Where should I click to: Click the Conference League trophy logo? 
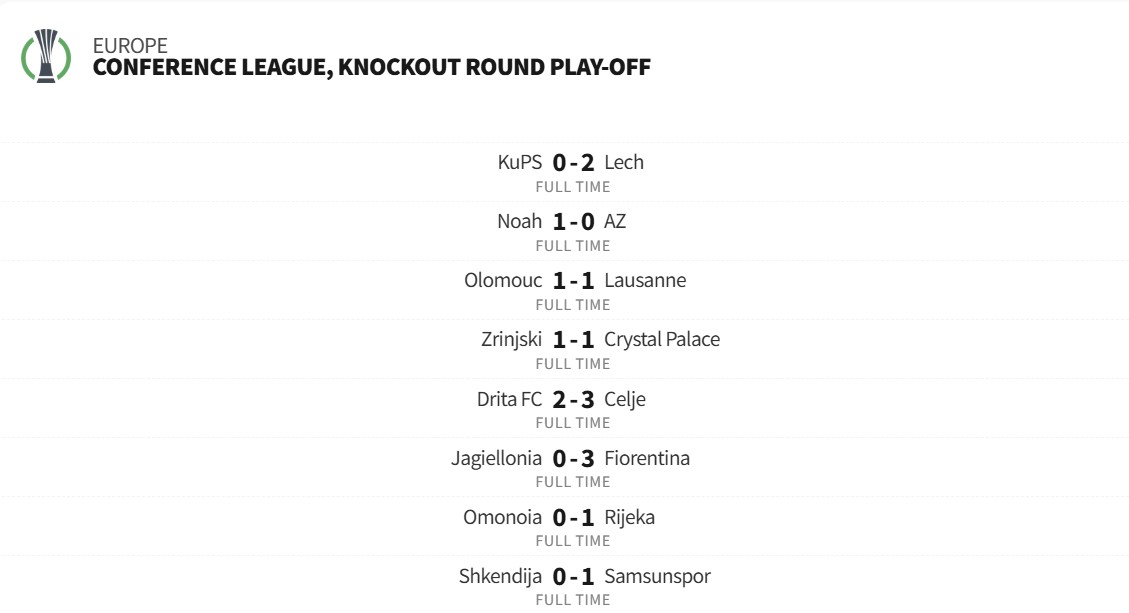pyautogui.click(x=46, y=56)
